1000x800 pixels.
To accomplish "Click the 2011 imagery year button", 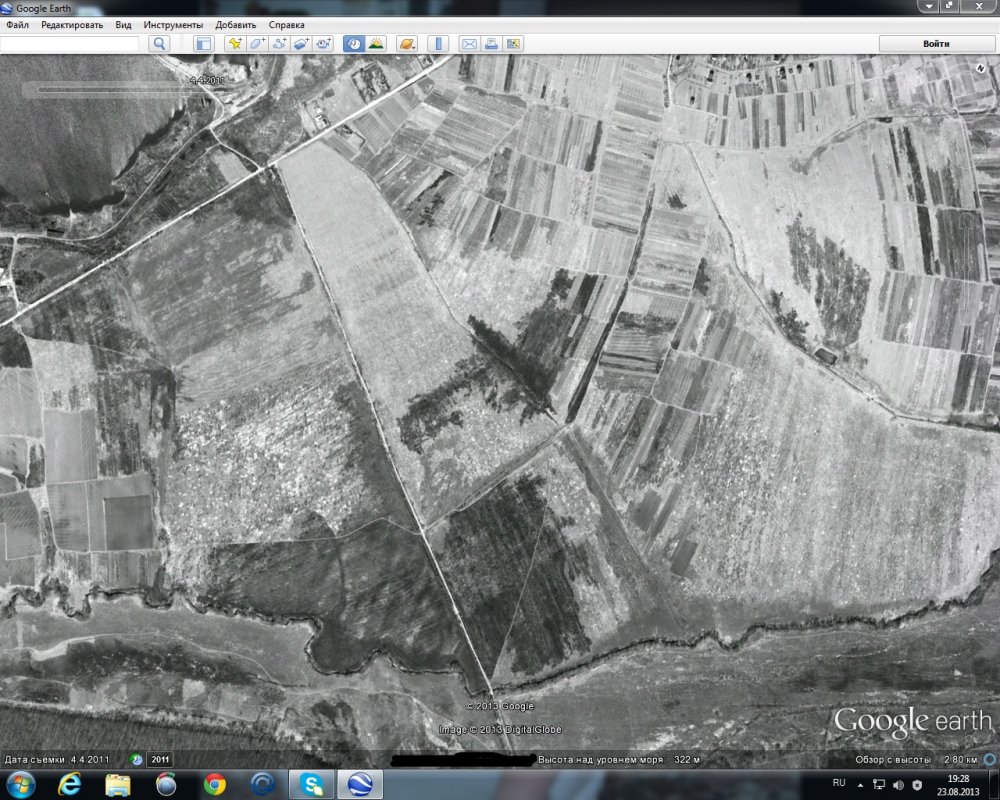I will 161,759.
